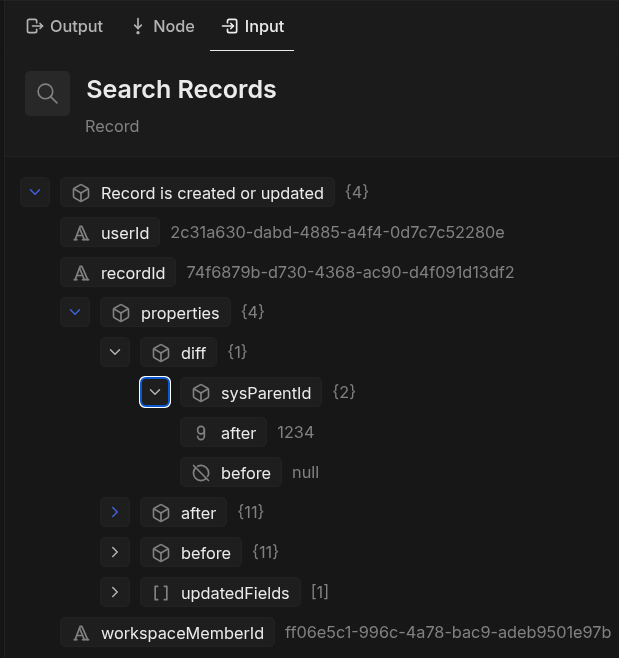This screenshot has height=658, width=619.
Task: Collapse the sysParentId chevron
Action: point(155,392)
